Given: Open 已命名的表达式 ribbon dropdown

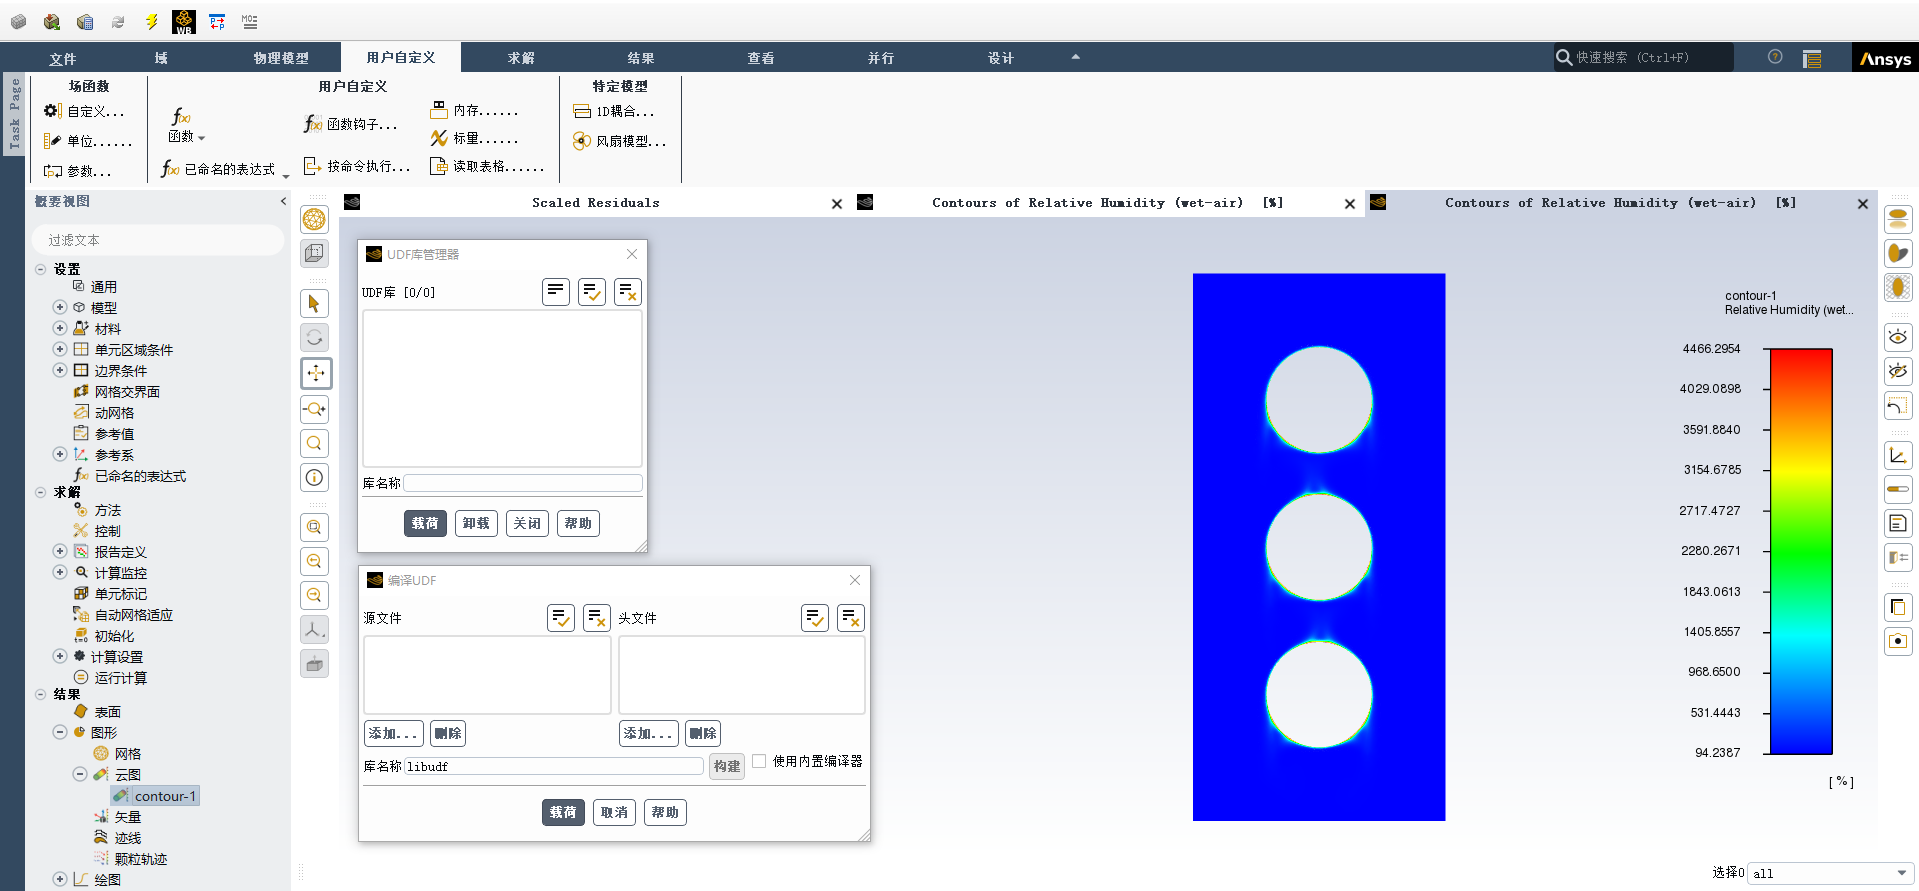Looking at the screenshot, I should (225, 170).
